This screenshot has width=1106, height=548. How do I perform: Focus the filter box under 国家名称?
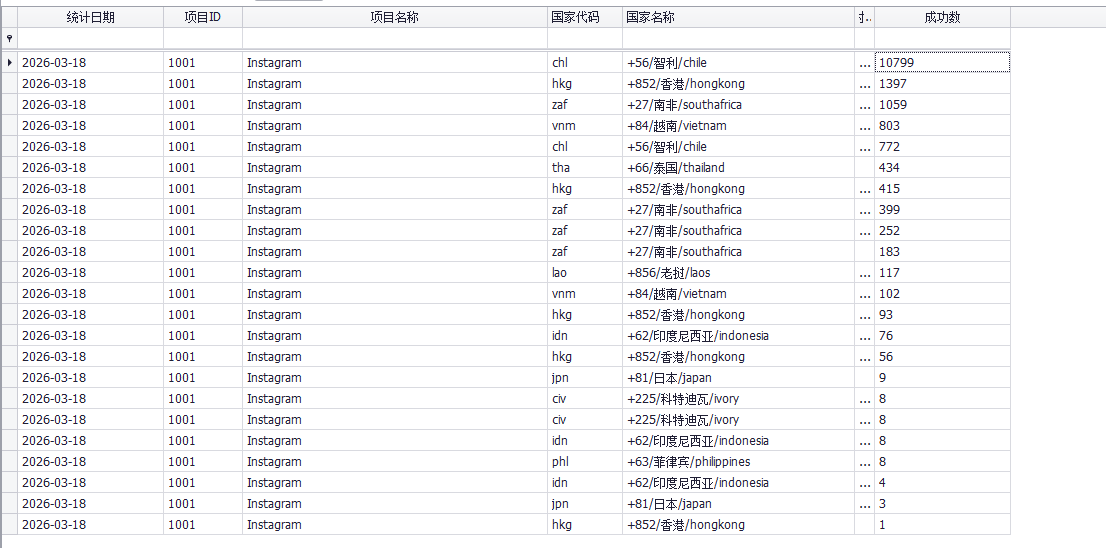pos(739,37)
